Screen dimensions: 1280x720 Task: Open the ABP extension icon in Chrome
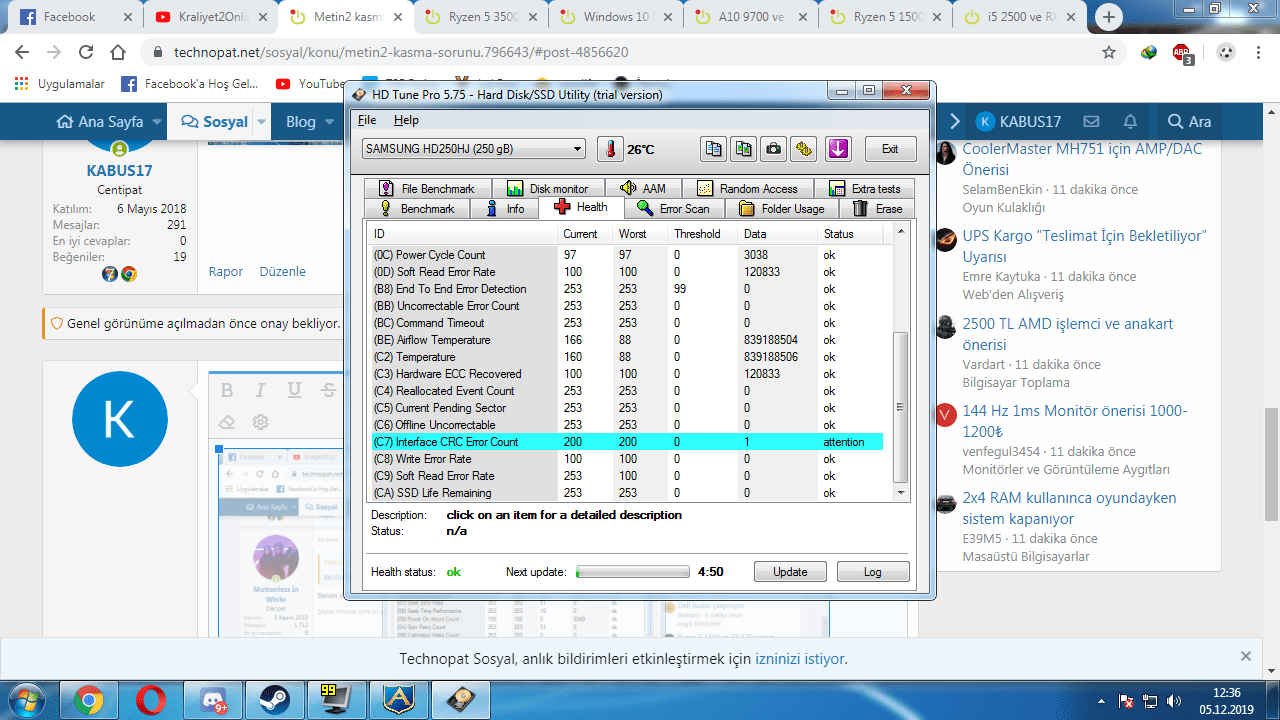pos(1182,54)
